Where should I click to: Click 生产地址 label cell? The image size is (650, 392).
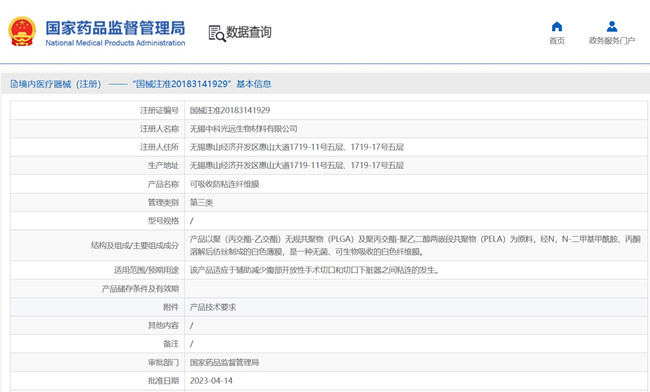[x=97, y=165]
